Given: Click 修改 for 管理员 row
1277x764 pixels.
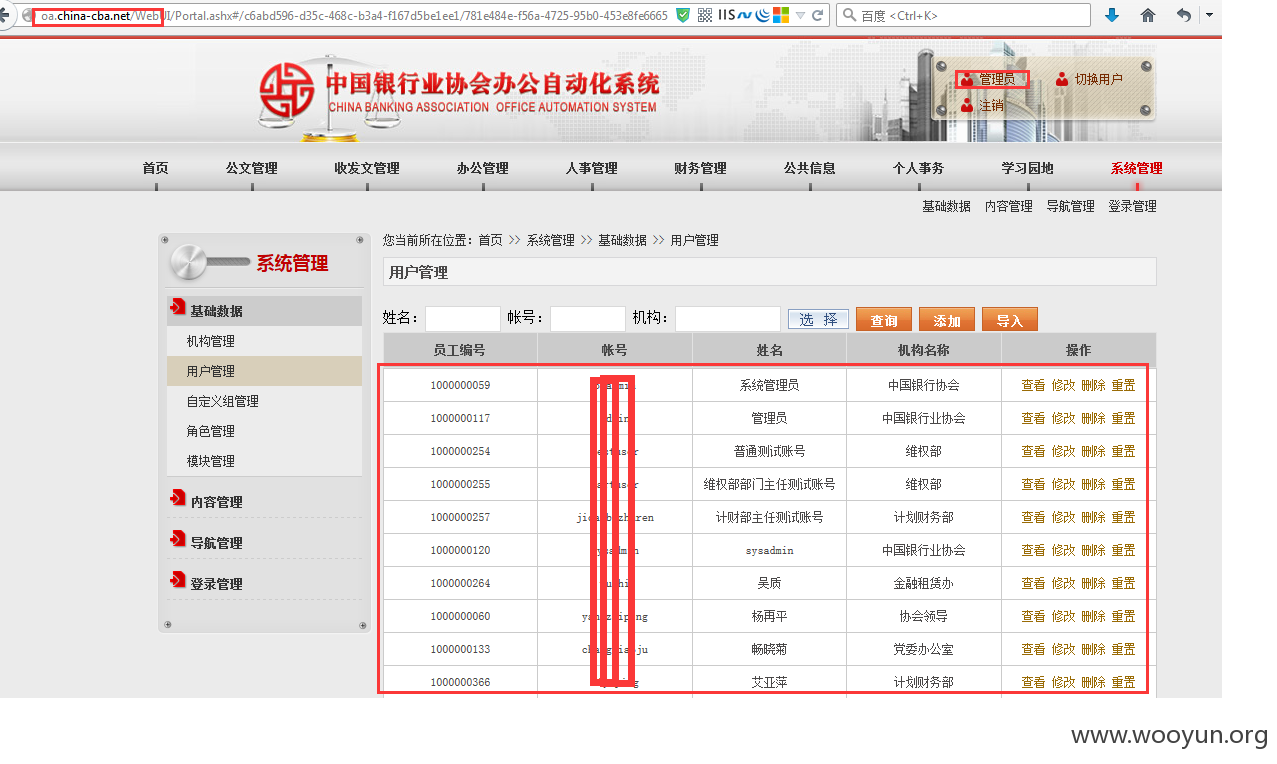Looking at the screenshot, I should tap(1063, 418).
